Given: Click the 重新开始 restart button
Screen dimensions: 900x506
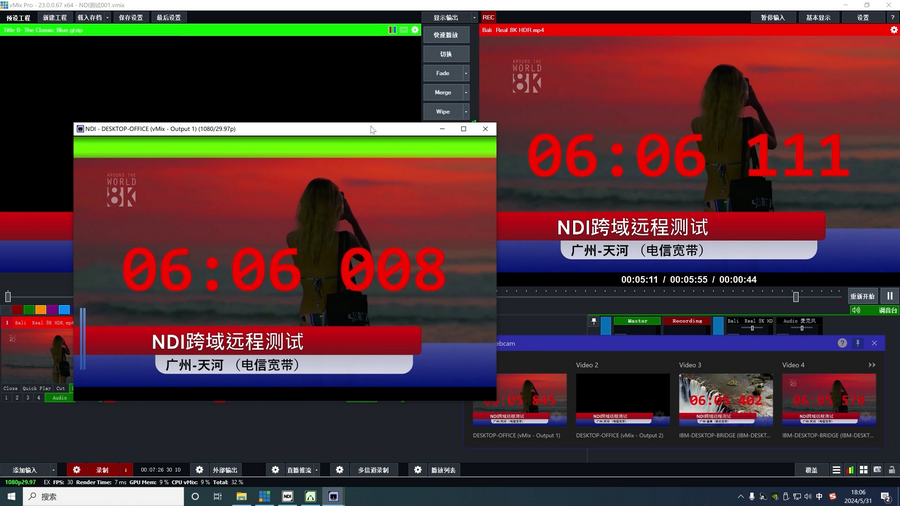Looking at the screenshot, I should [862, 296].
